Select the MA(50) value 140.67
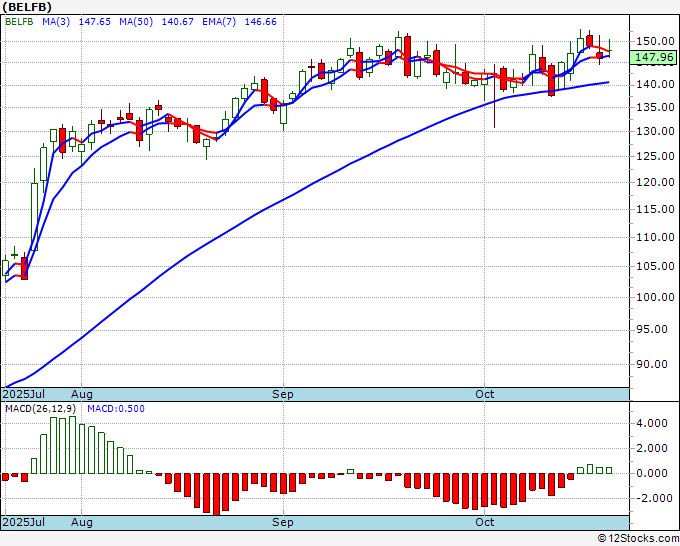Screen dimensions: 680x546 [177, 22]
